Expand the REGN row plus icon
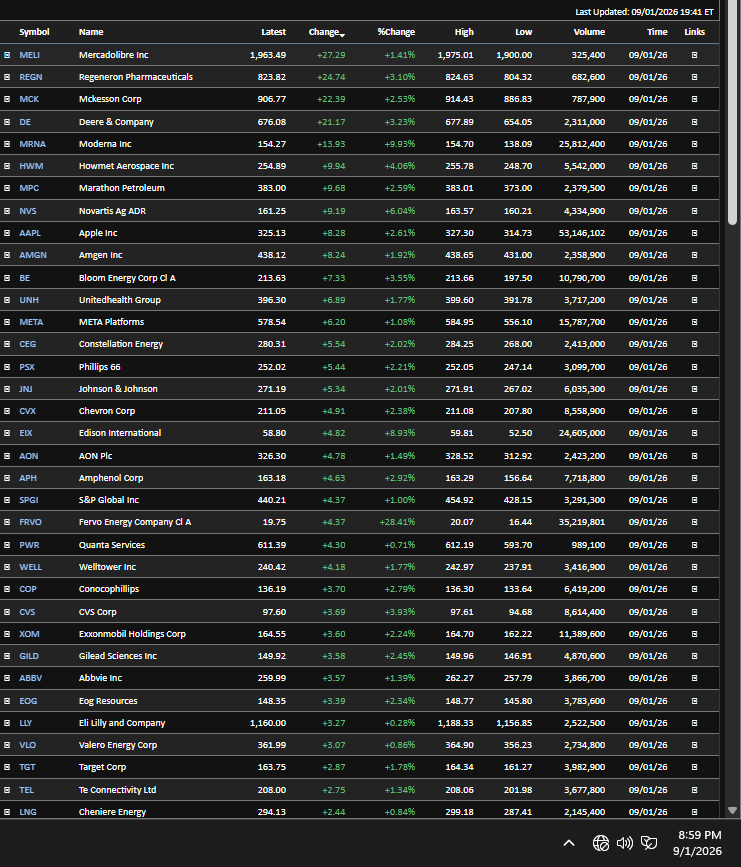Viewport: 741px width, 867px height. point(7,77)
